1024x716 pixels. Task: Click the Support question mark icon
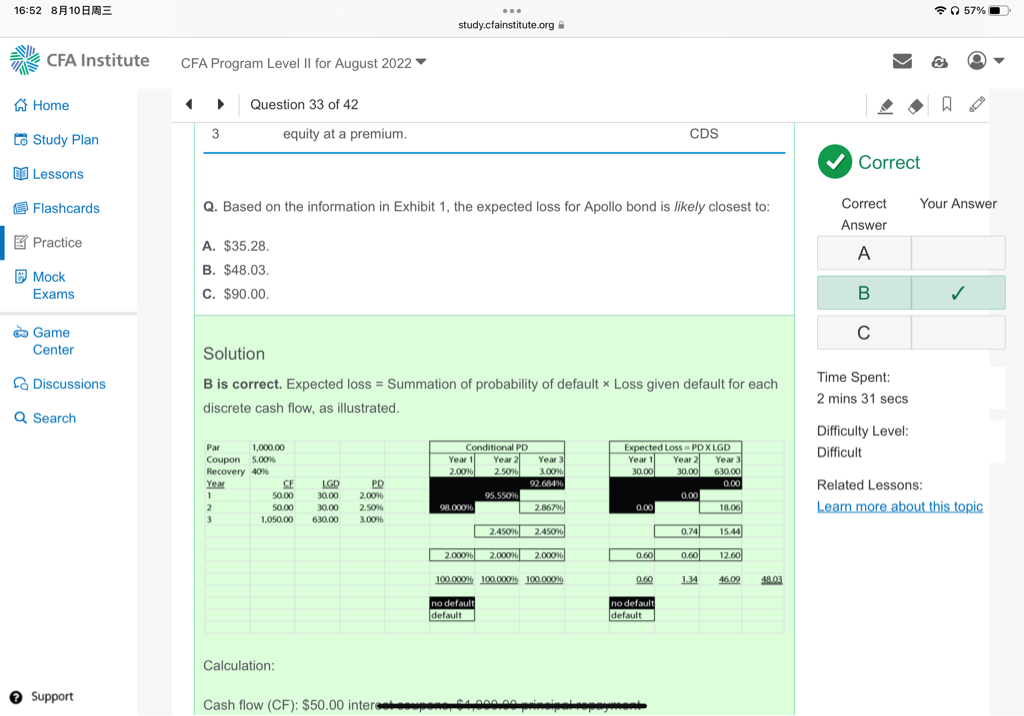(16, 697)
